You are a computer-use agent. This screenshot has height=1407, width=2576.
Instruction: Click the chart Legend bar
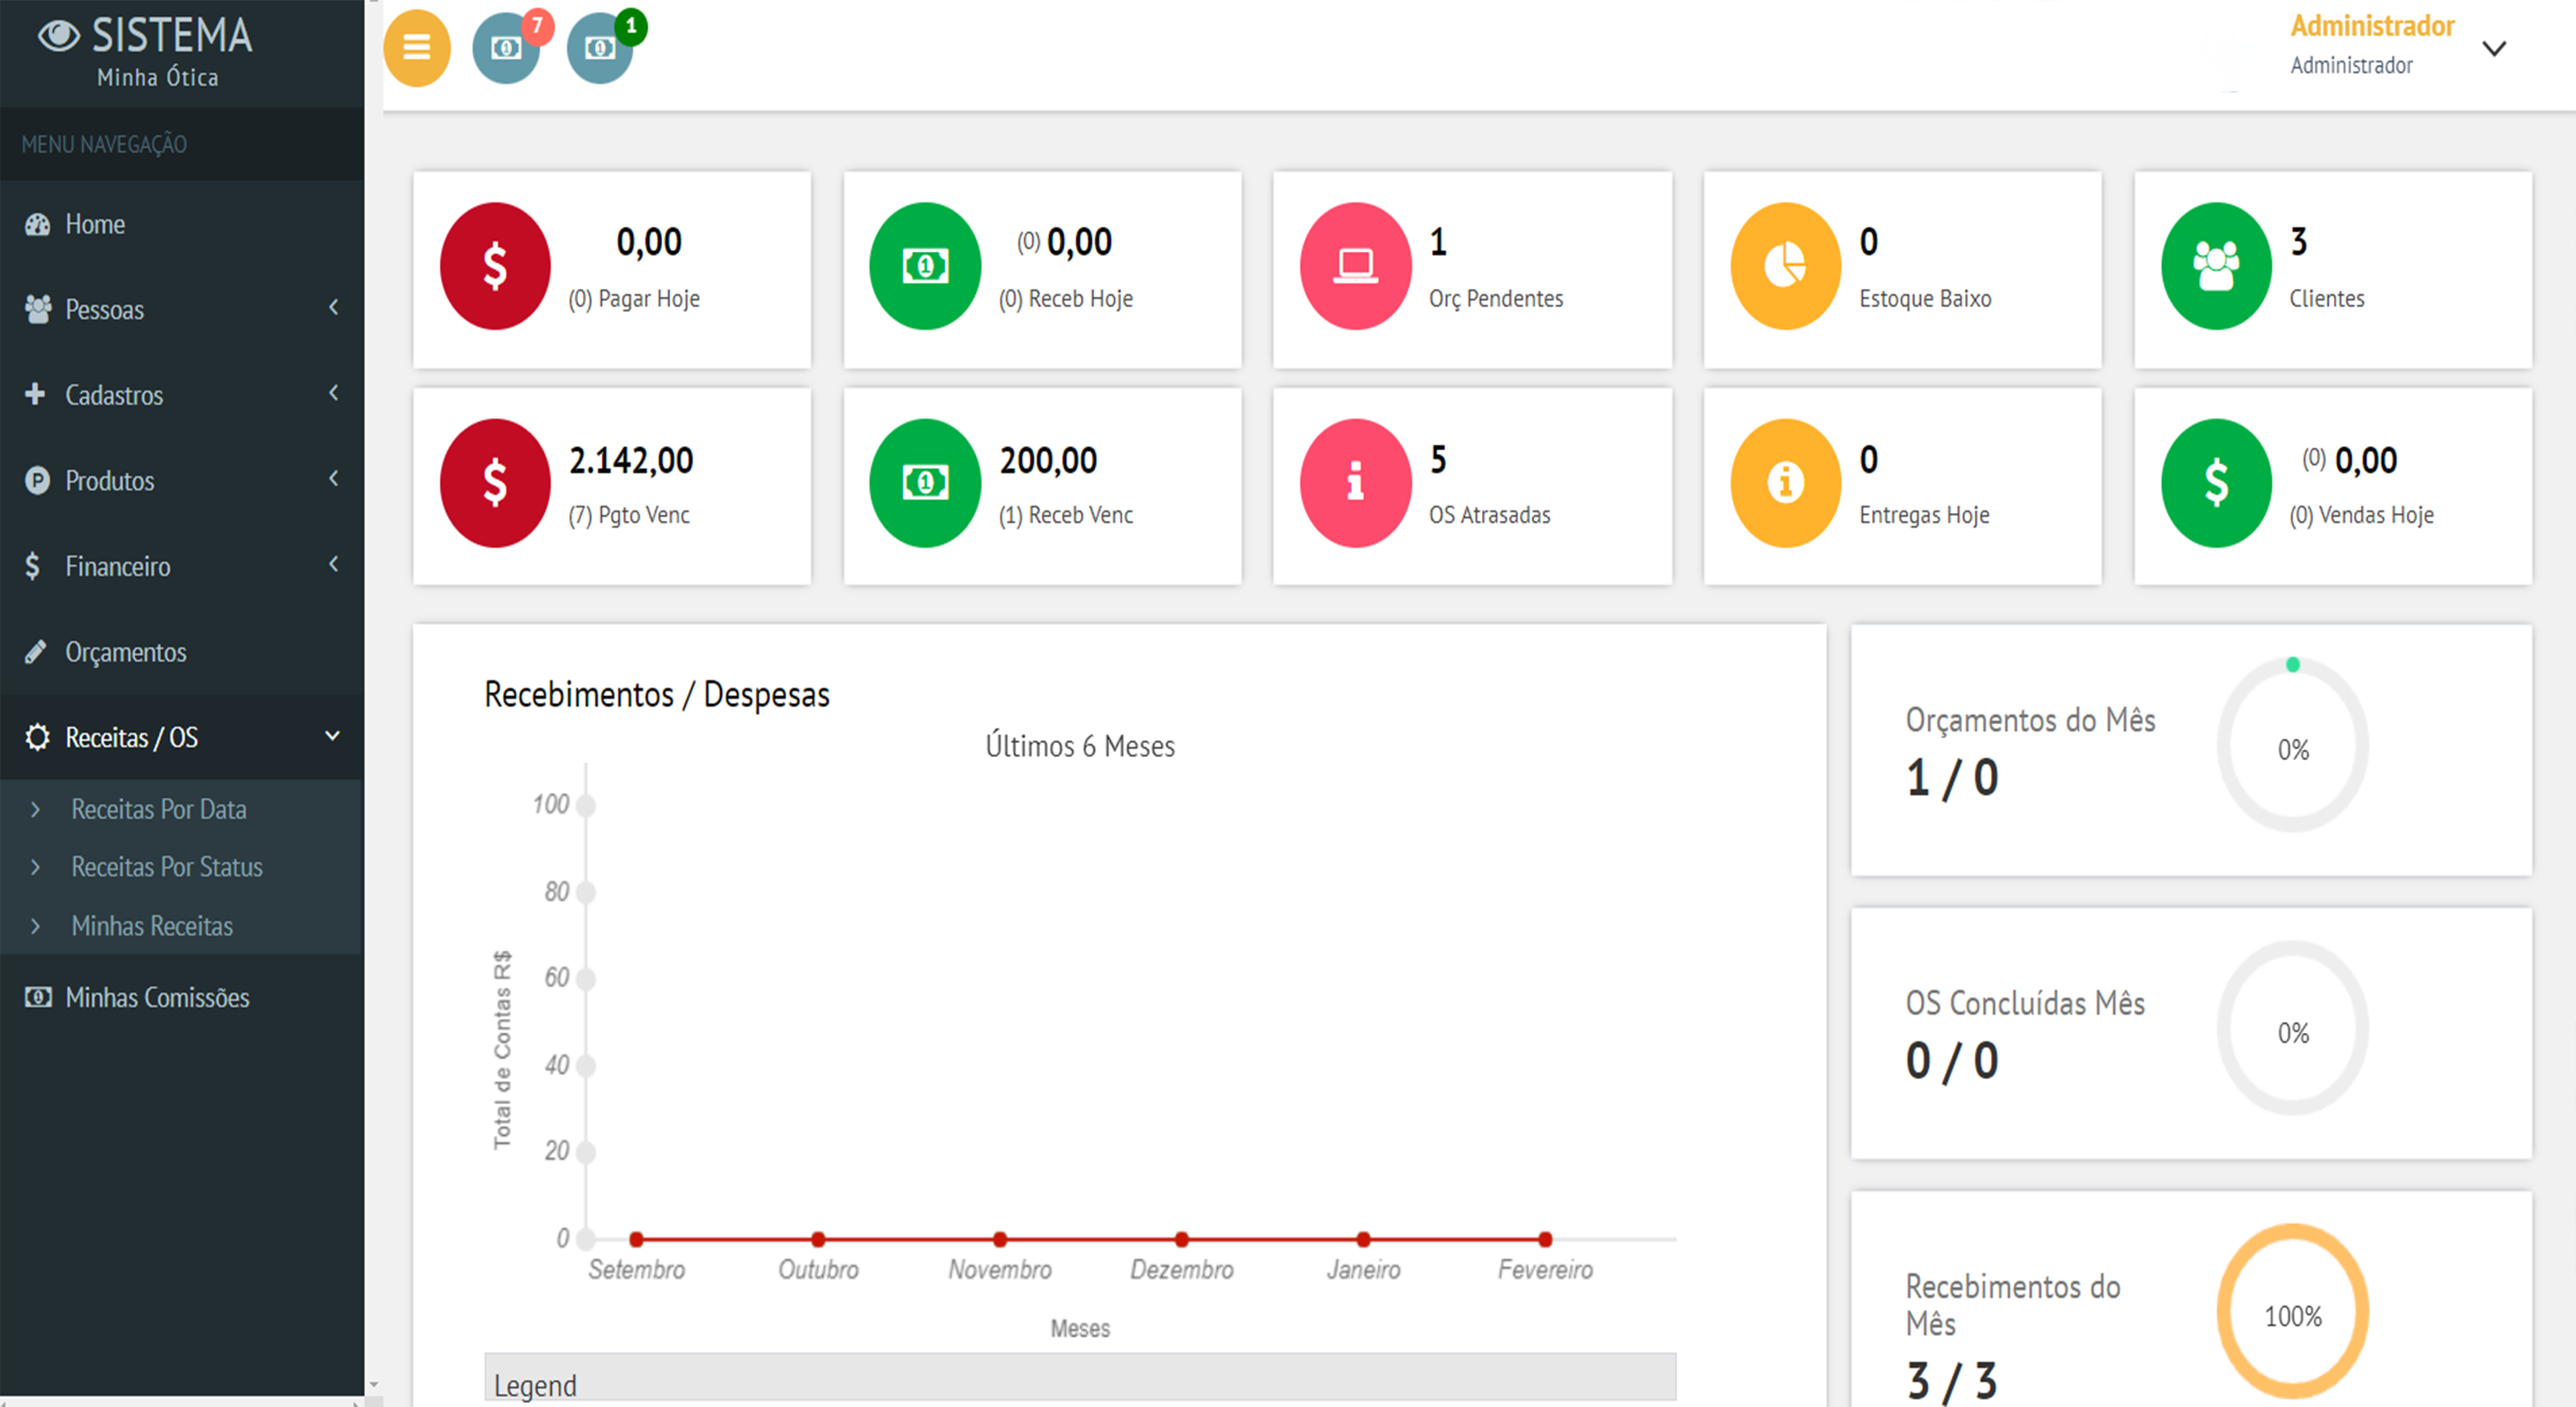tap(1080, 1378)
